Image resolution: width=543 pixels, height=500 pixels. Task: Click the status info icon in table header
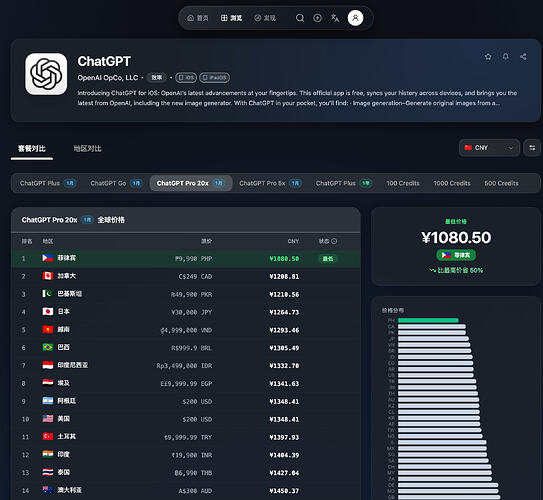coord(334,241)
